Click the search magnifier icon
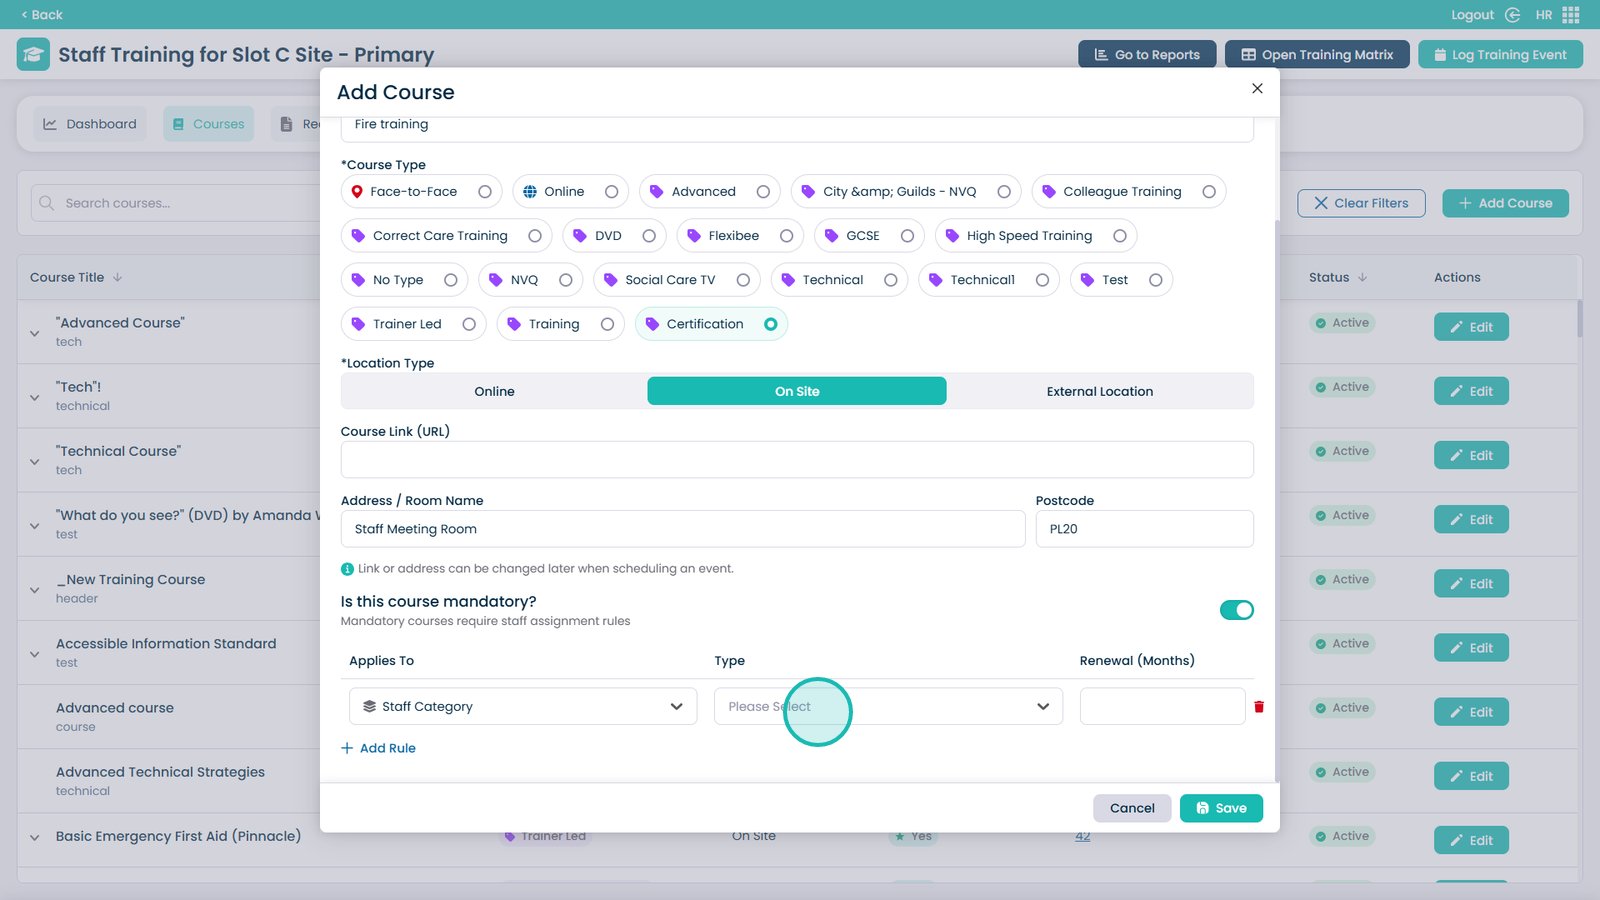Viewport: 1600px width, 900px height. pyautogui.click(x=47, y=203)
